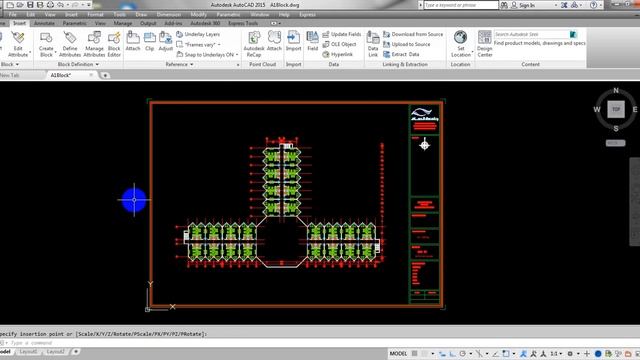Expand the Block Definition panel
This screenshot has height=360, width=640.
78,64
